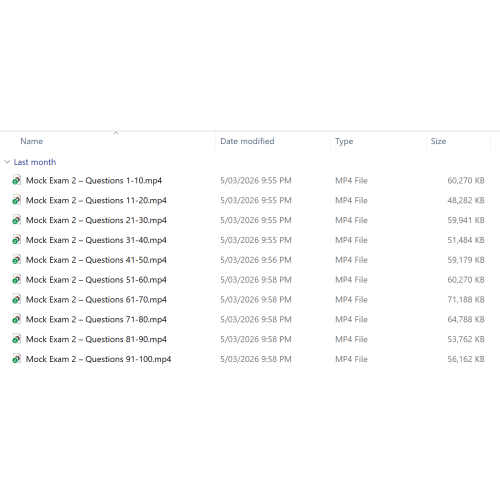
Task: Sort files by Date modified column
Action: pos(247,141)
